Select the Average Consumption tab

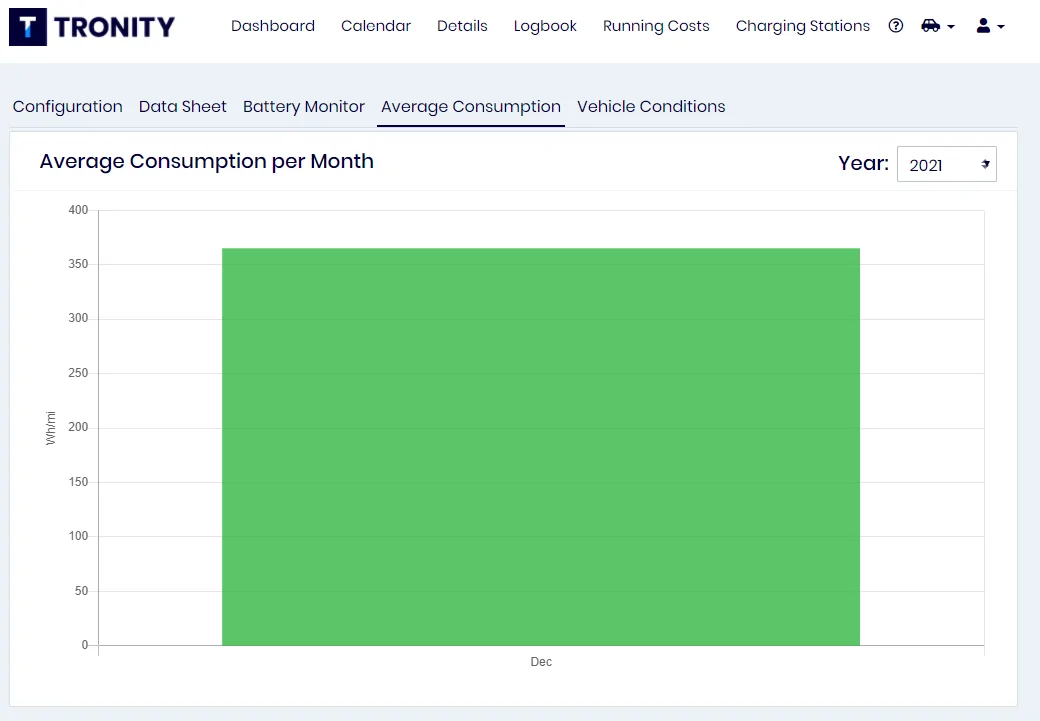pyautogui.click(x=471, y=107)
